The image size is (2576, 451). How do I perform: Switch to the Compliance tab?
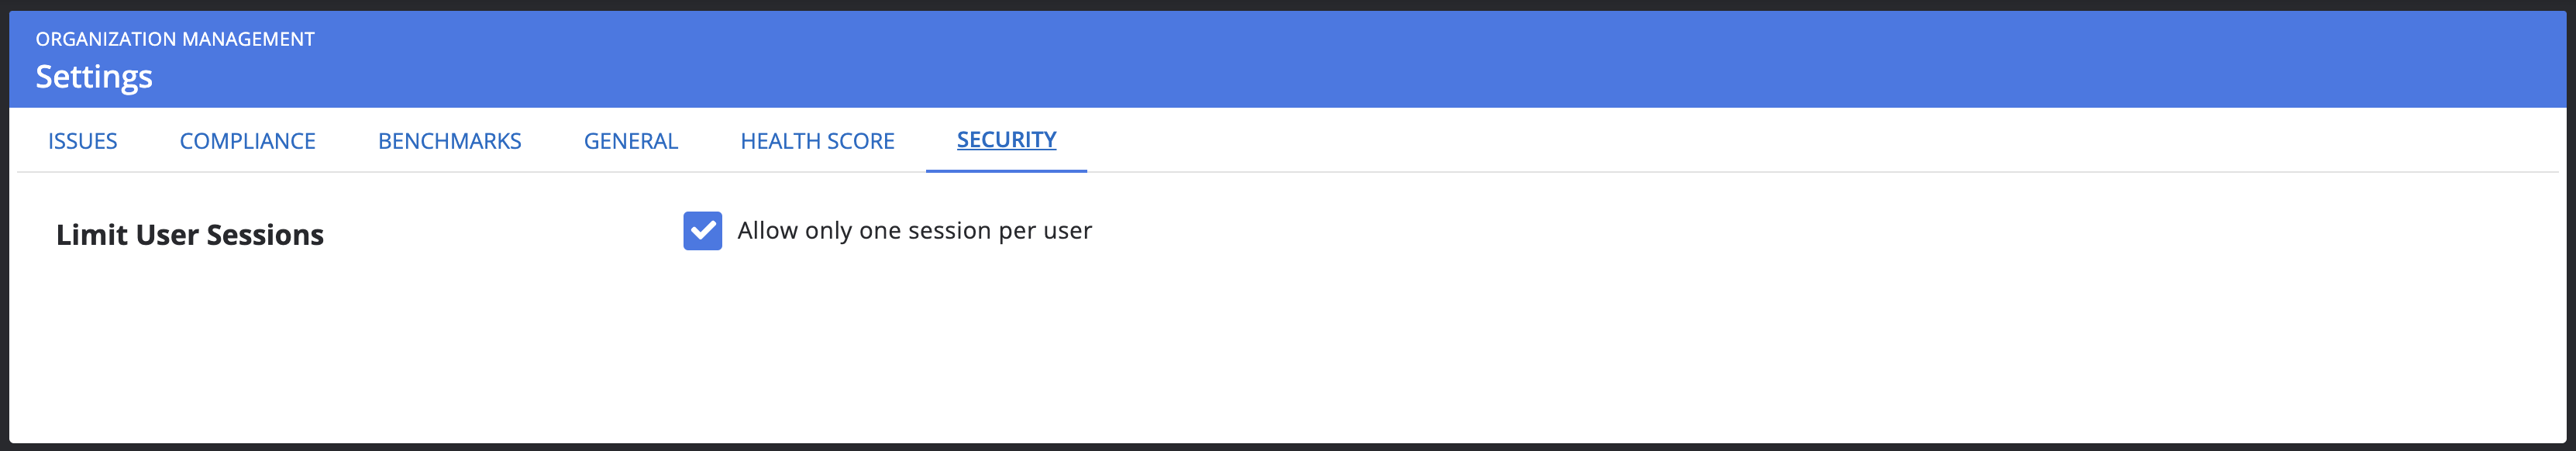(247, 141)
